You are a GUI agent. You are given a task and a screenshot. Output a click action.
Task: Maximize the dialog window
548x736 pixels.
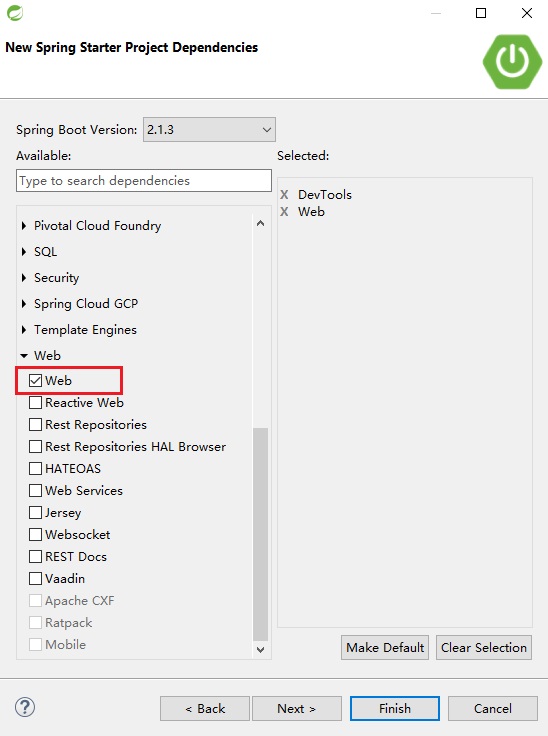[481, 13]
